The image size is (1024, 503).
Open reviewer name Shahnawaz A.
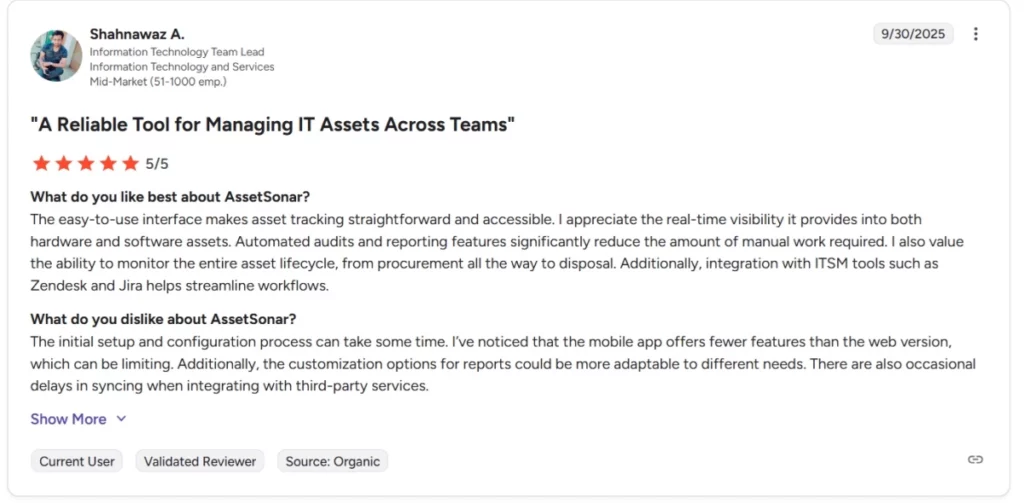(x=137, y=33)
